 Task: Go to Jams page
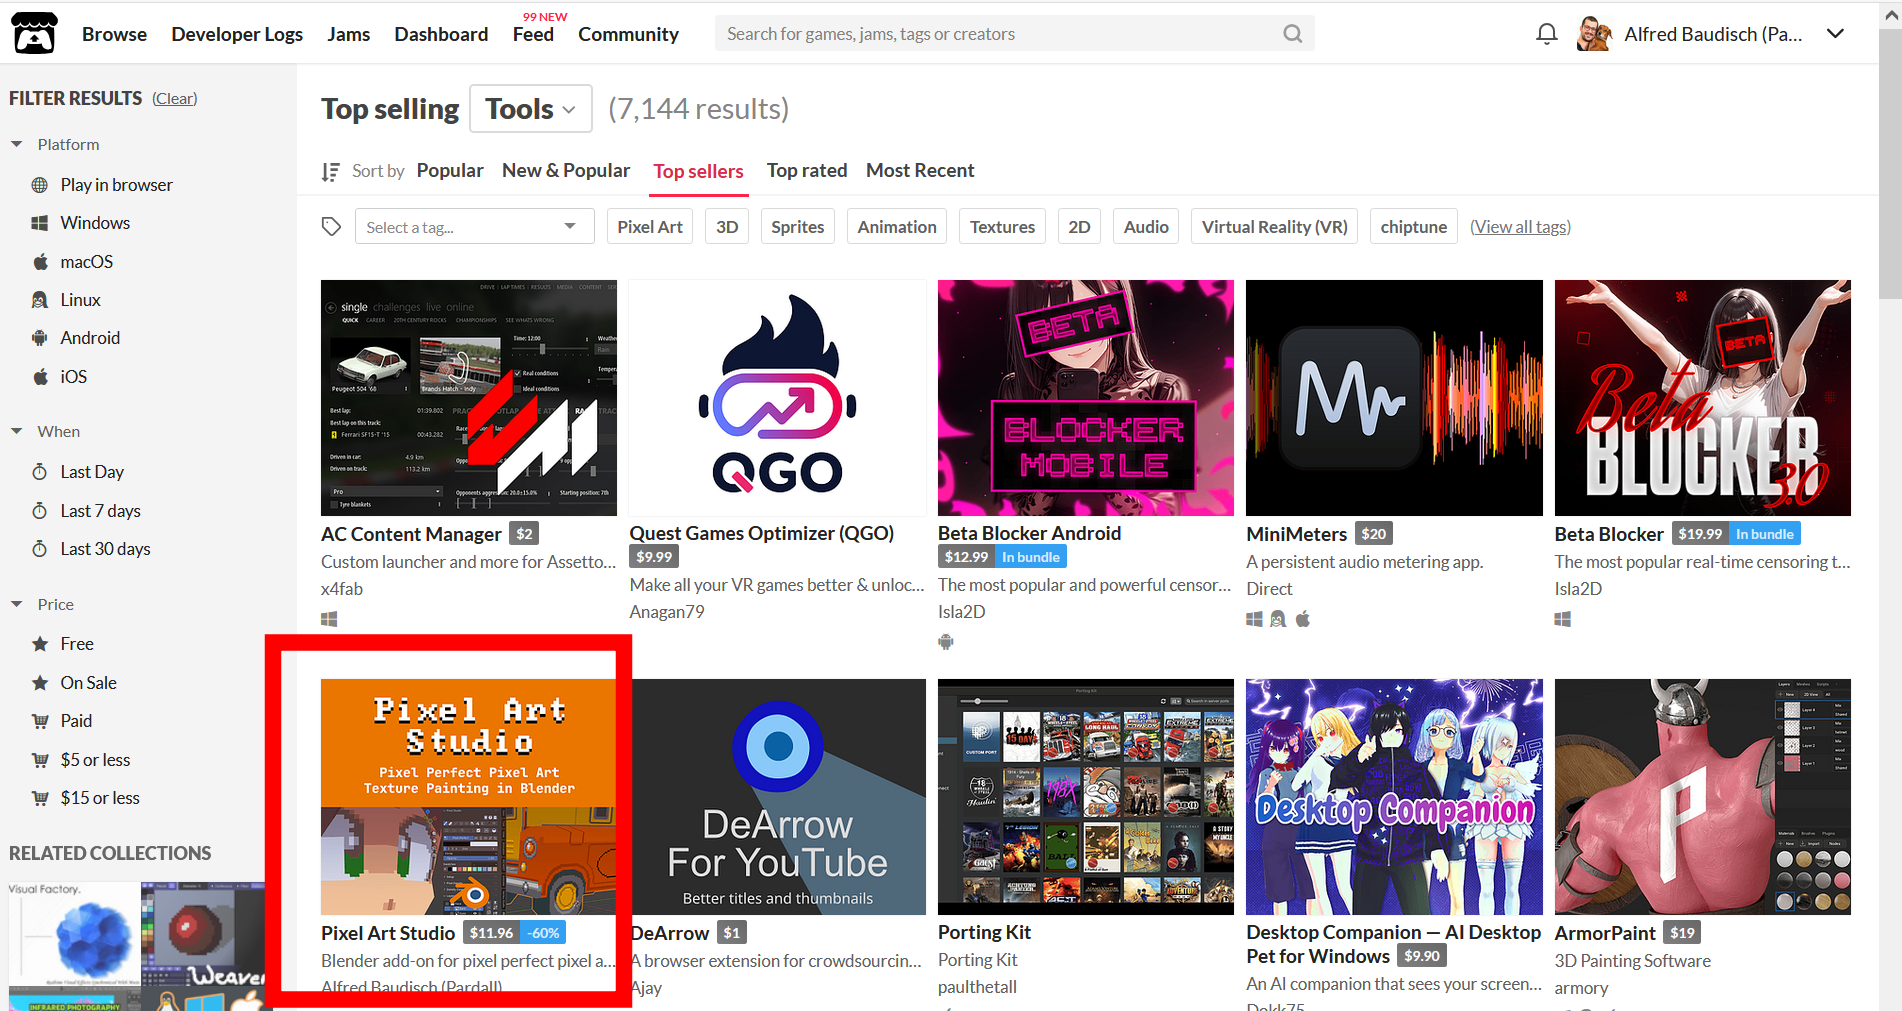click(348, 34)
